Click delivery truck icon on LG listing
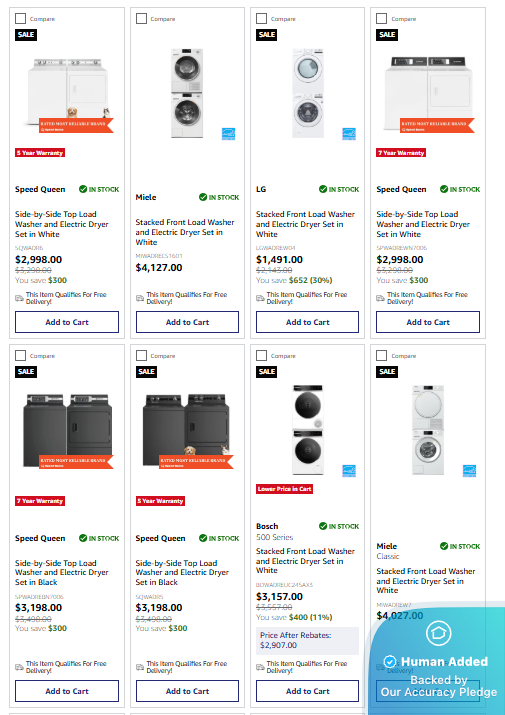Image resolution: width=505 pixels, height=715 pixels. click(x=260, y=298)
